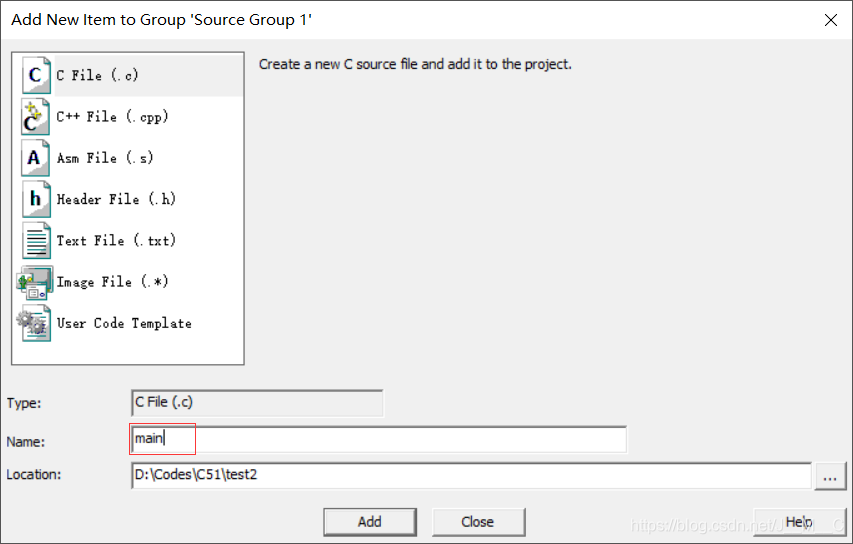Click the 'Header File (.h)' label

(x=116, y=199)
